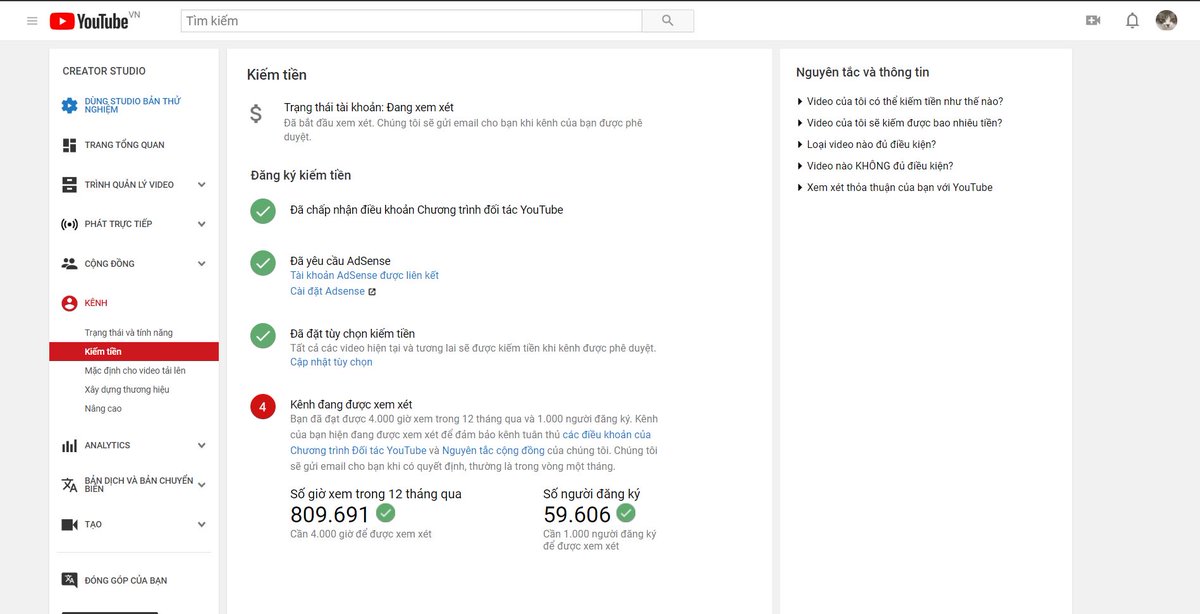Open Tài khoản AdSense được liên kết link
Viewport: 1200px width, 614px height.
(x=364, y=275)
